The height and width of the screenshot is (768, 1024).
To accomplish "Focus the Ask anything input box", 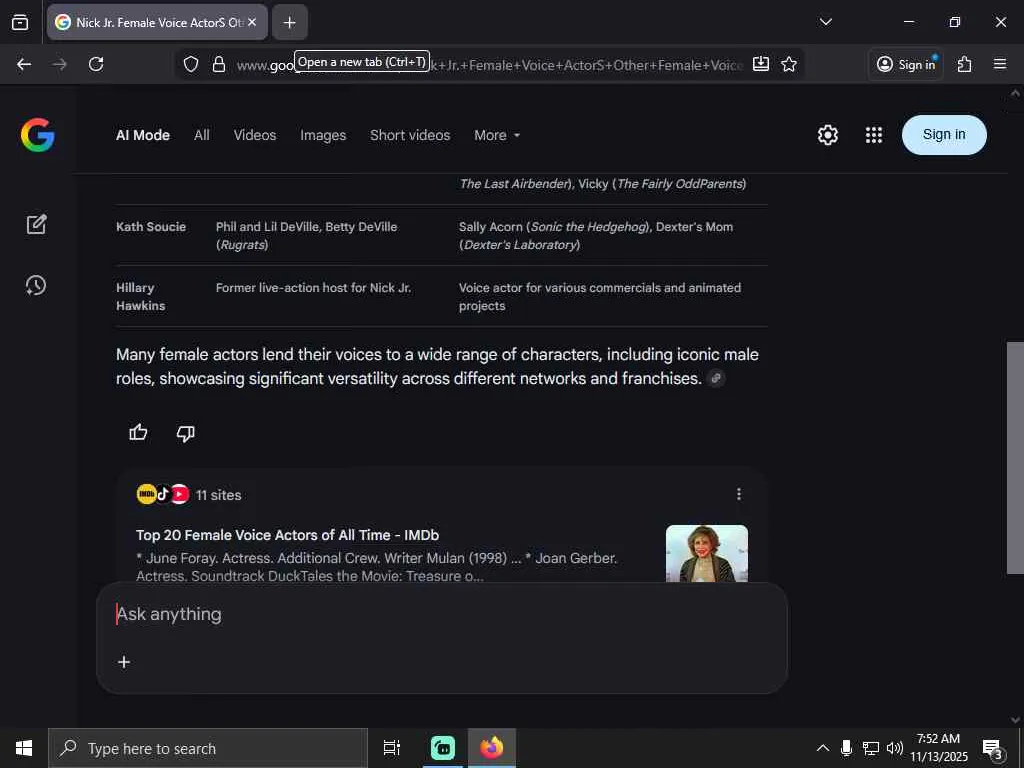I will click(441, 614).
